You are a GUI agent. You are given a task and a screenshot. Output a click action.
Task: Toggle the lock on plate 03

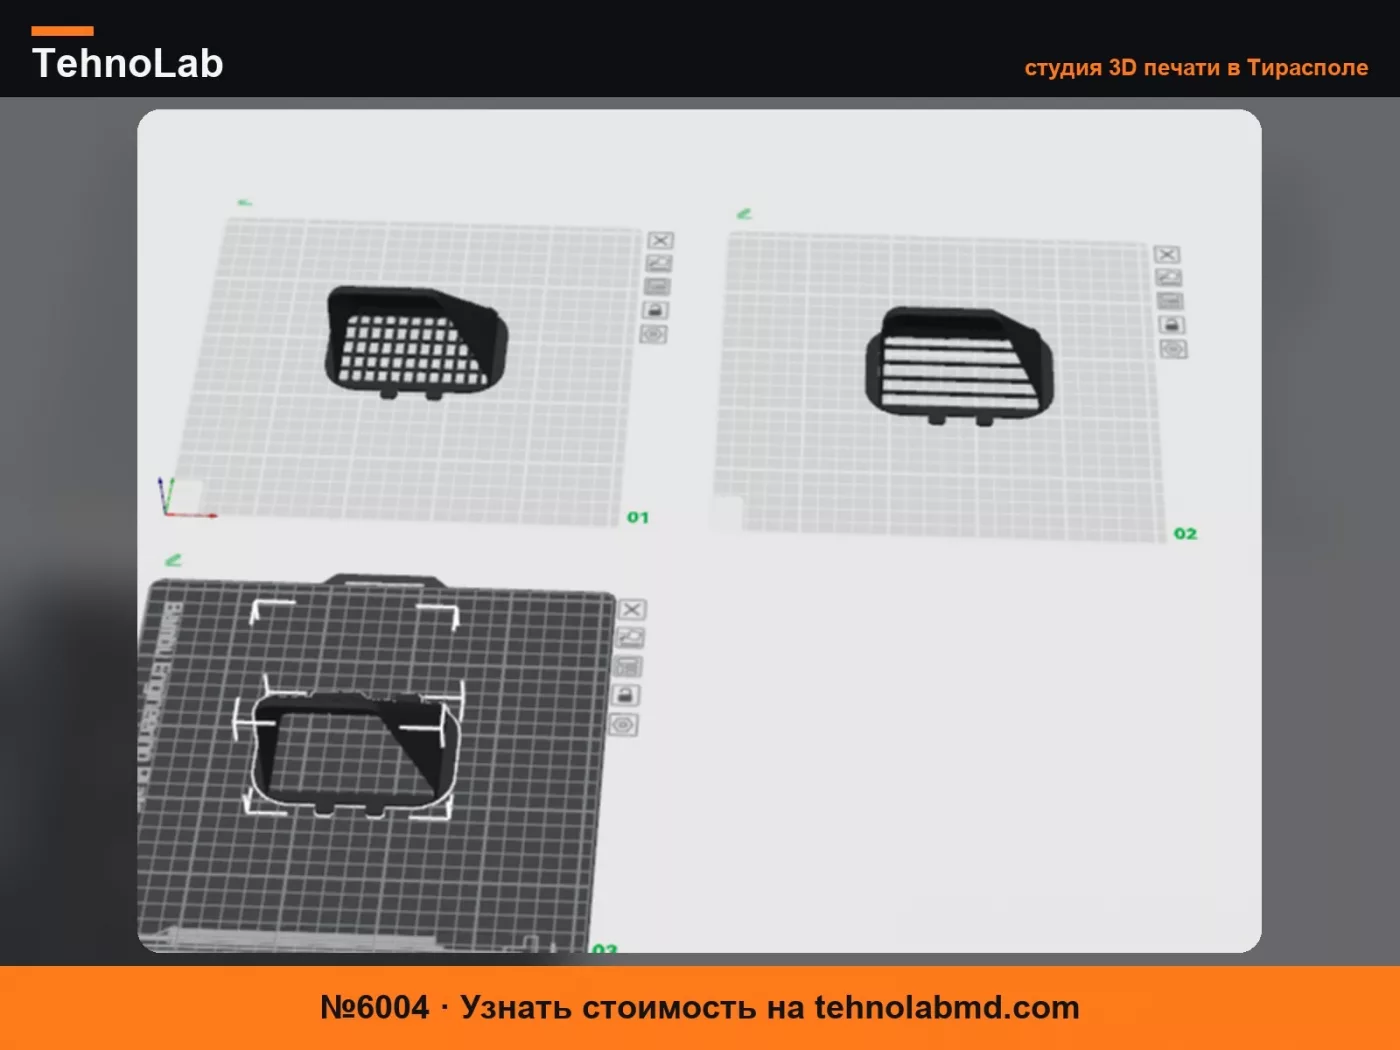click(626, 695)
